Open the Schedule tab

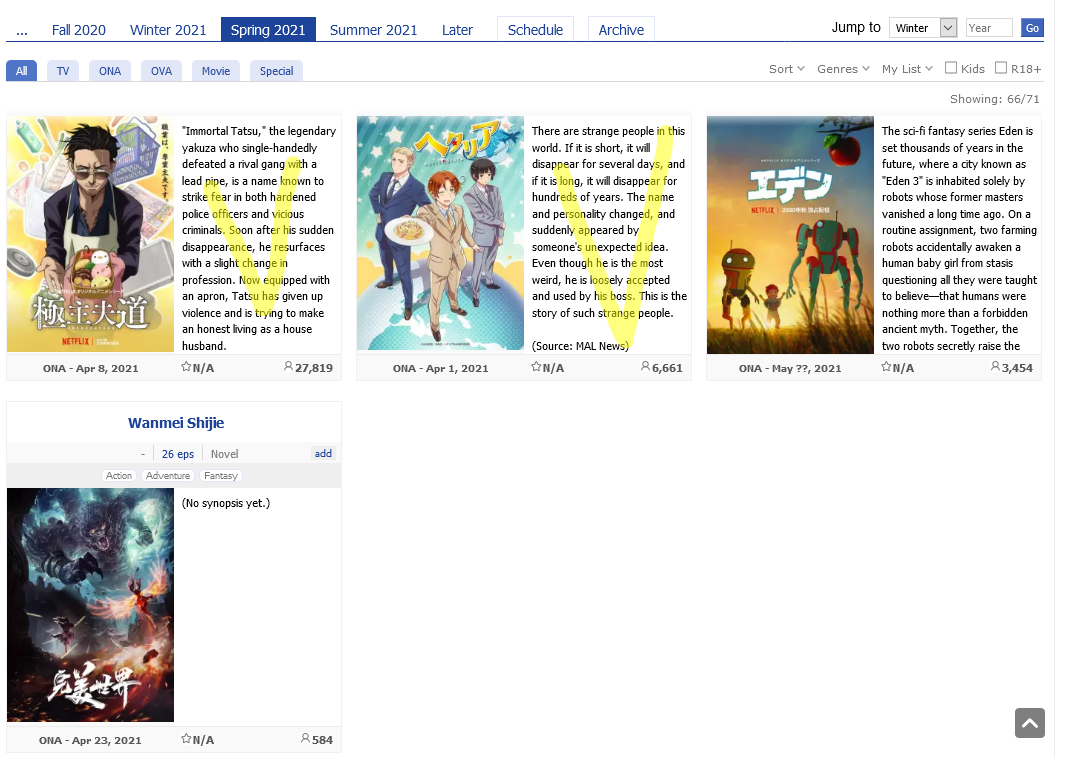[x=535, y=30]
